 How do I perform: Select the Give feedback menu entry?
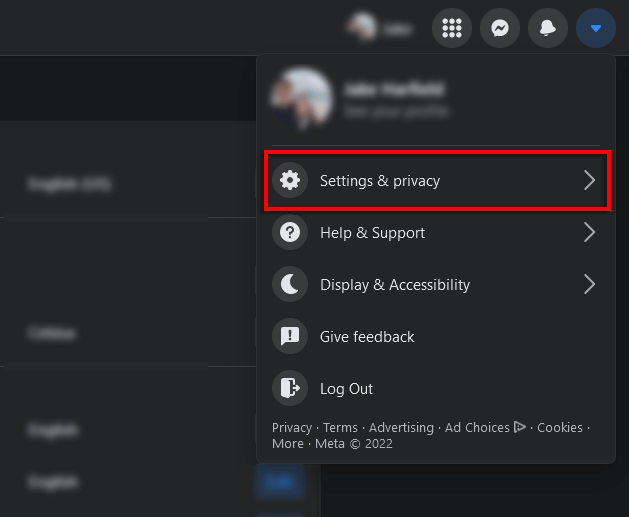[367, 337]
